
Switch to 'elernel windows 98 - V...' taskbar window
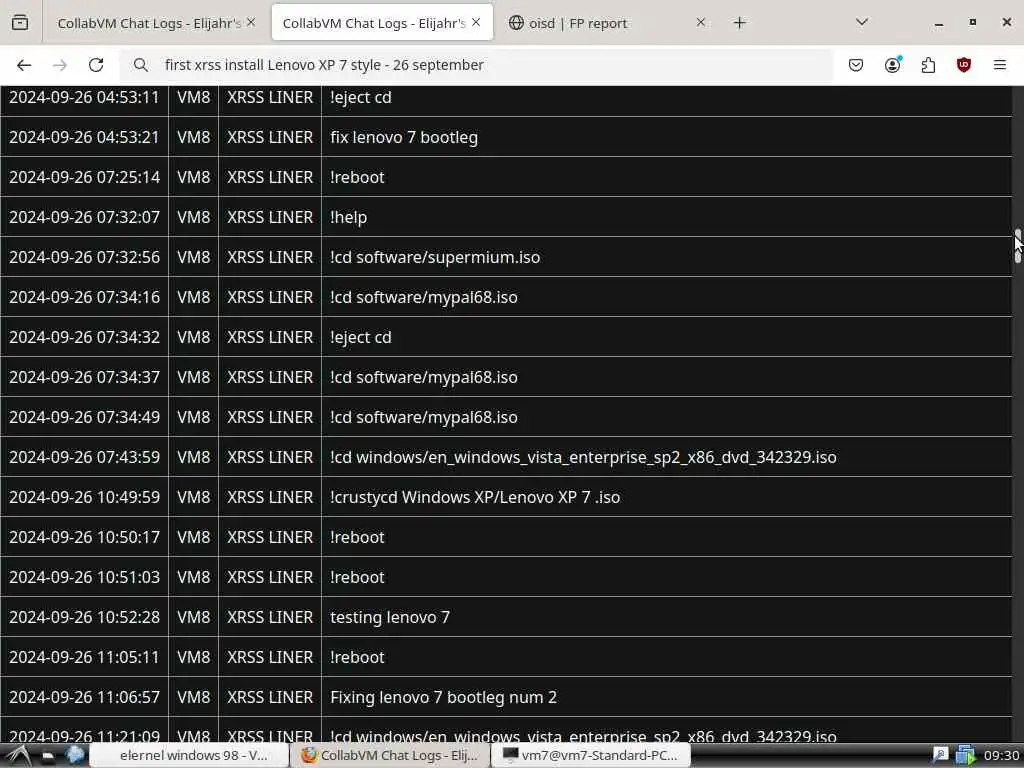pyautogui.click(x=189, y=756)
